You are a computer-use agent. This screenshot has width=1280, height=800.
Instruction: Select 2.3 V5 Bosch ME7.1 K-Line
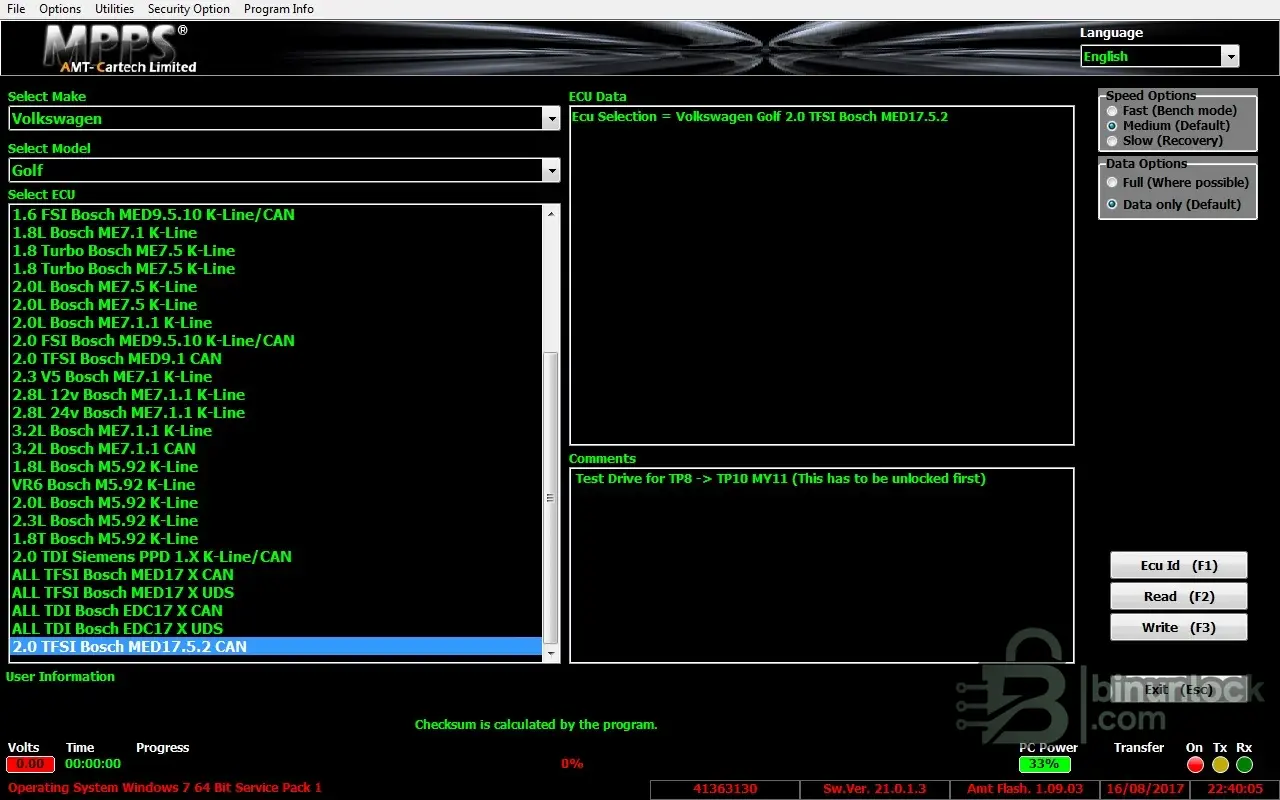point(276,377)
